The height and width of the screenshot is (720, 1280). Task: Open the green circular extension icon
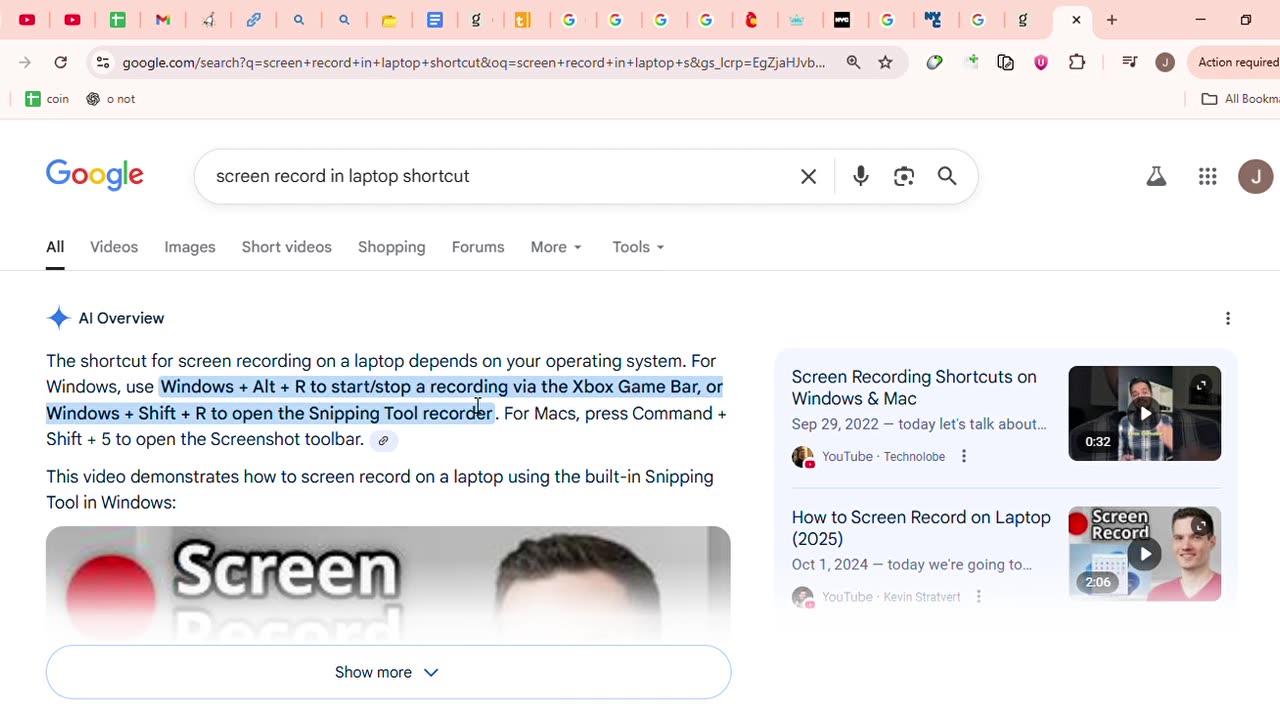(x=935, y=62)
